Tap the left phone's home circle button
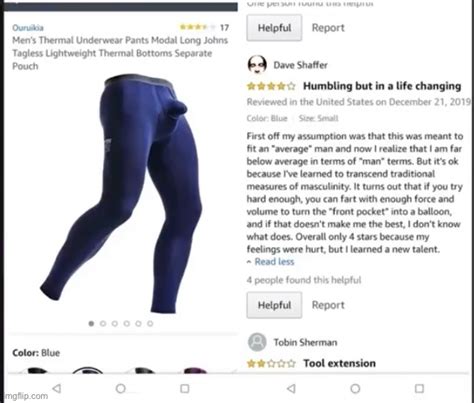Screen dimensions: 474x403 121,388
